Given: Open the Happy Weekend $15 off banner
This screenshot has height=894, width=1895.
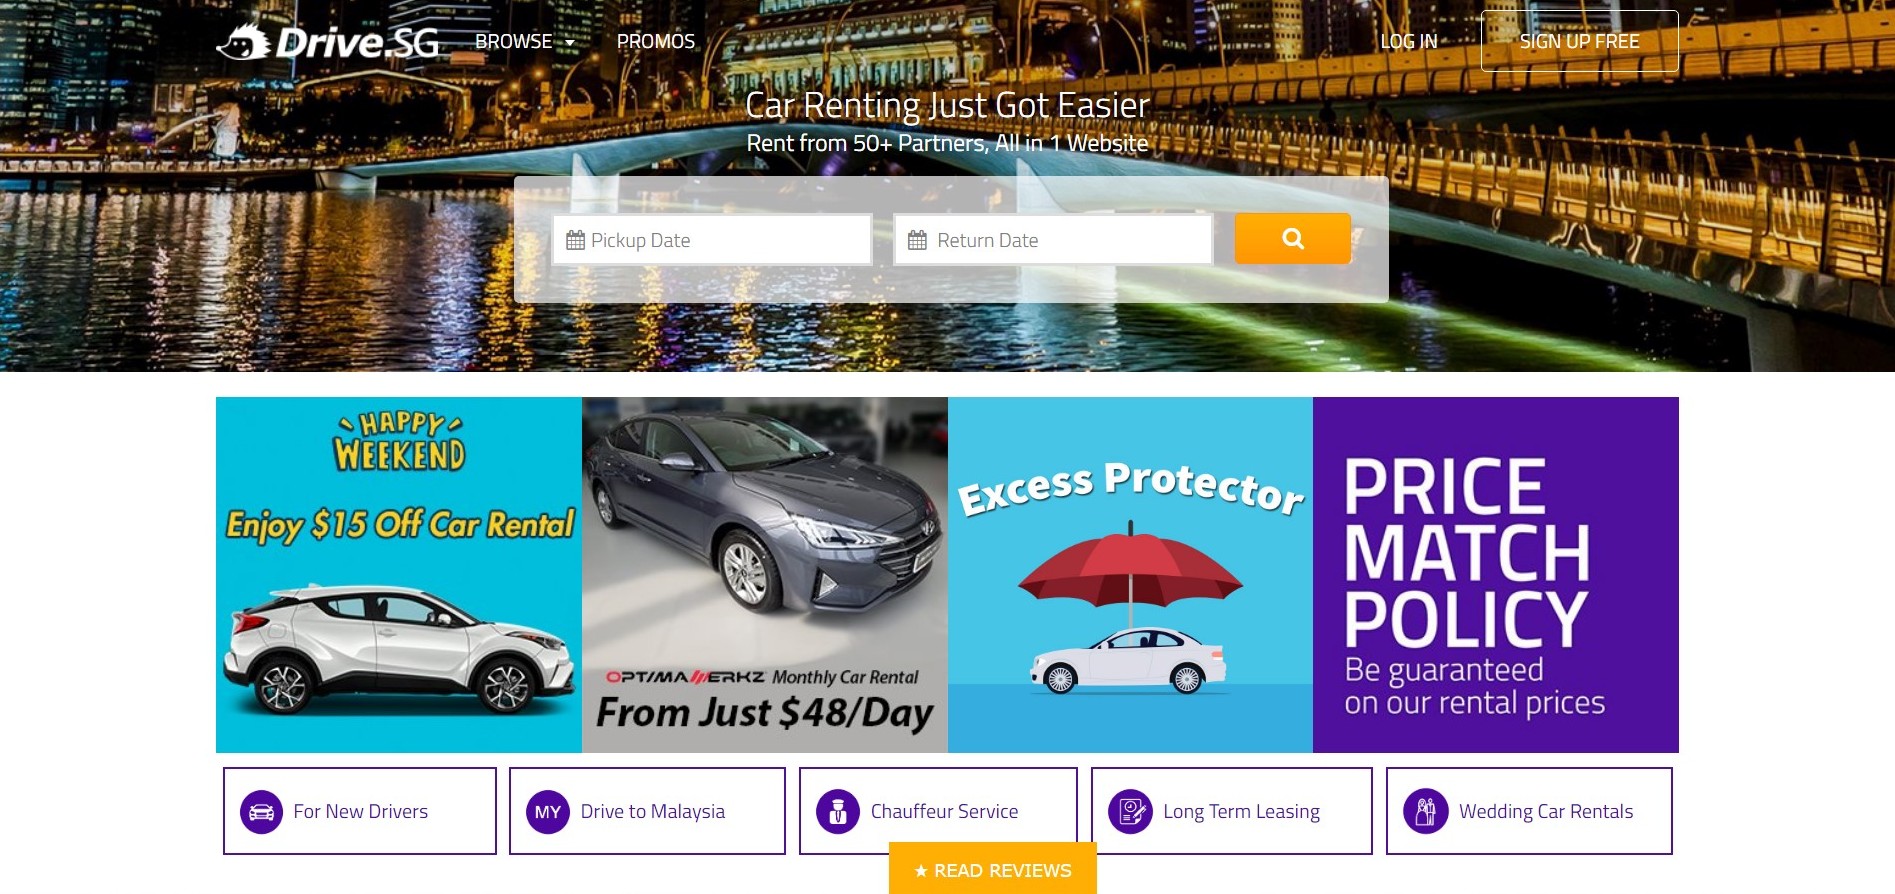Looking at the screenshot, I should click(x=399, y=575).
